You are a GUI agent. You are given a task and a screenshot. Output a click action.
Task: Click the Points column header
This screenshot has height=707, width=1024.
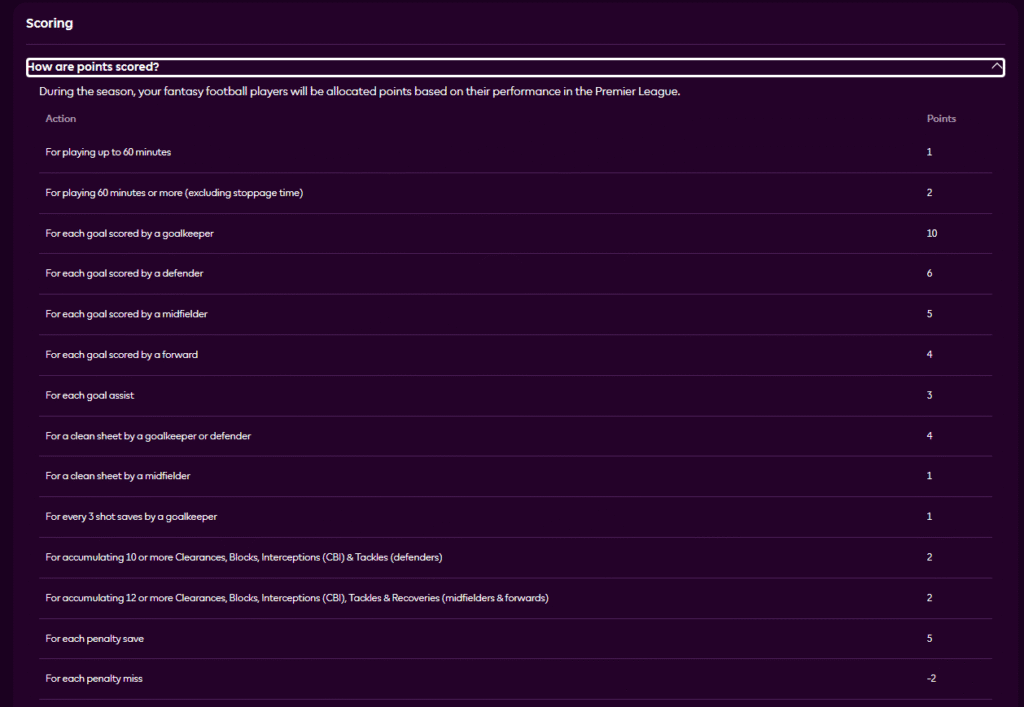941,119
